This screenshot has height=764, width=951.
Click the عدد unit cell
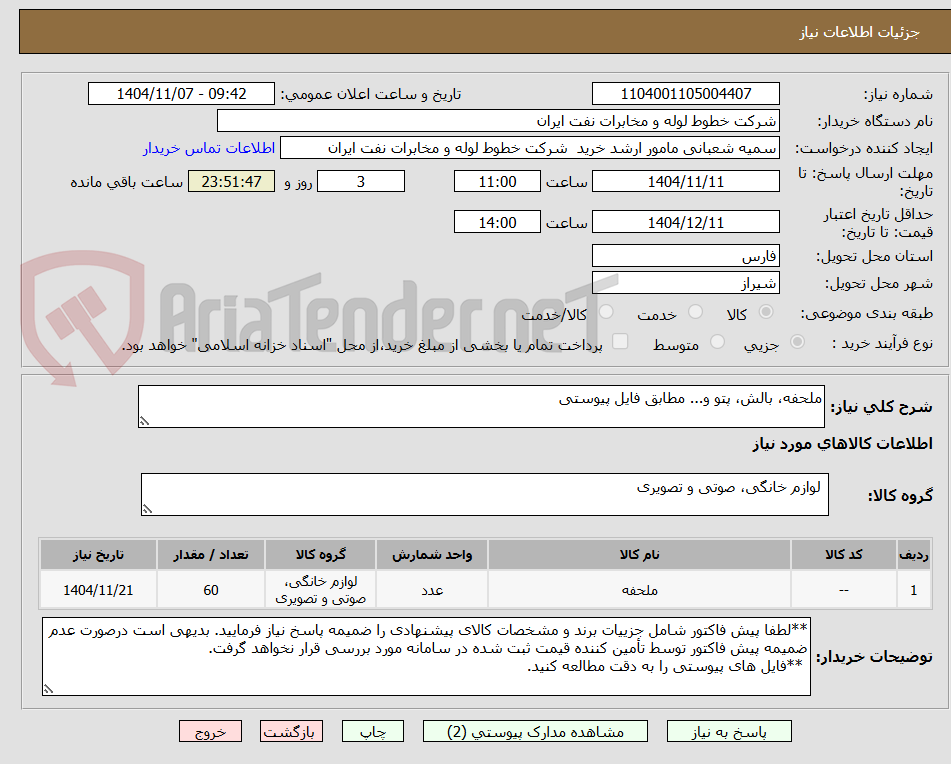[432, 589]
